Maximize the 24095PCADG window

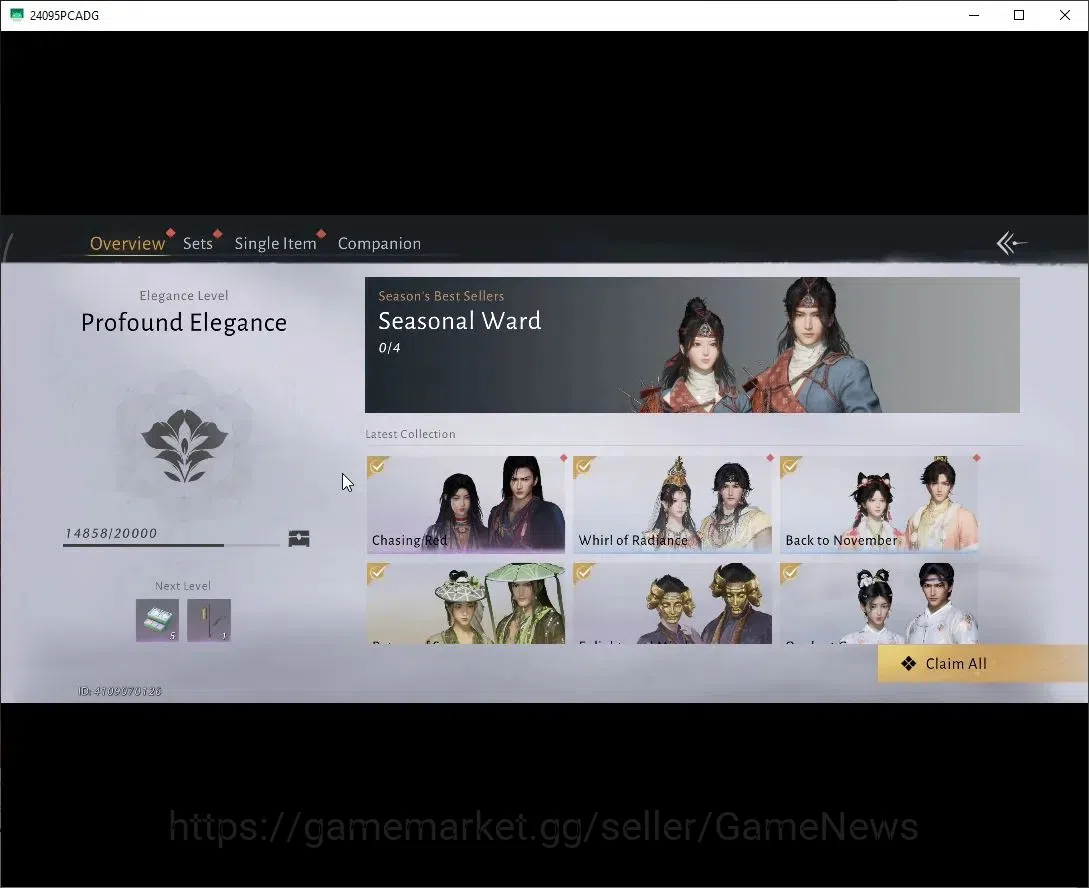[x=1019, y=15]
